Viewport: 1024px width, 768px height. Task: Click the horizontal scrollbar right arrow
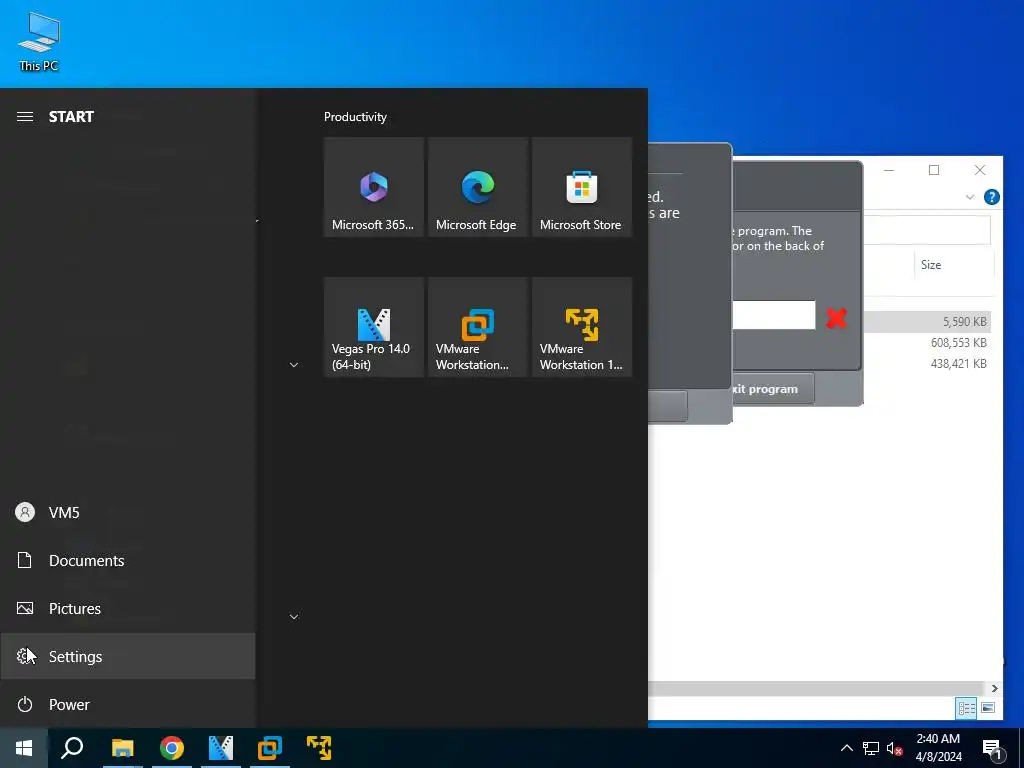(995, 688)
